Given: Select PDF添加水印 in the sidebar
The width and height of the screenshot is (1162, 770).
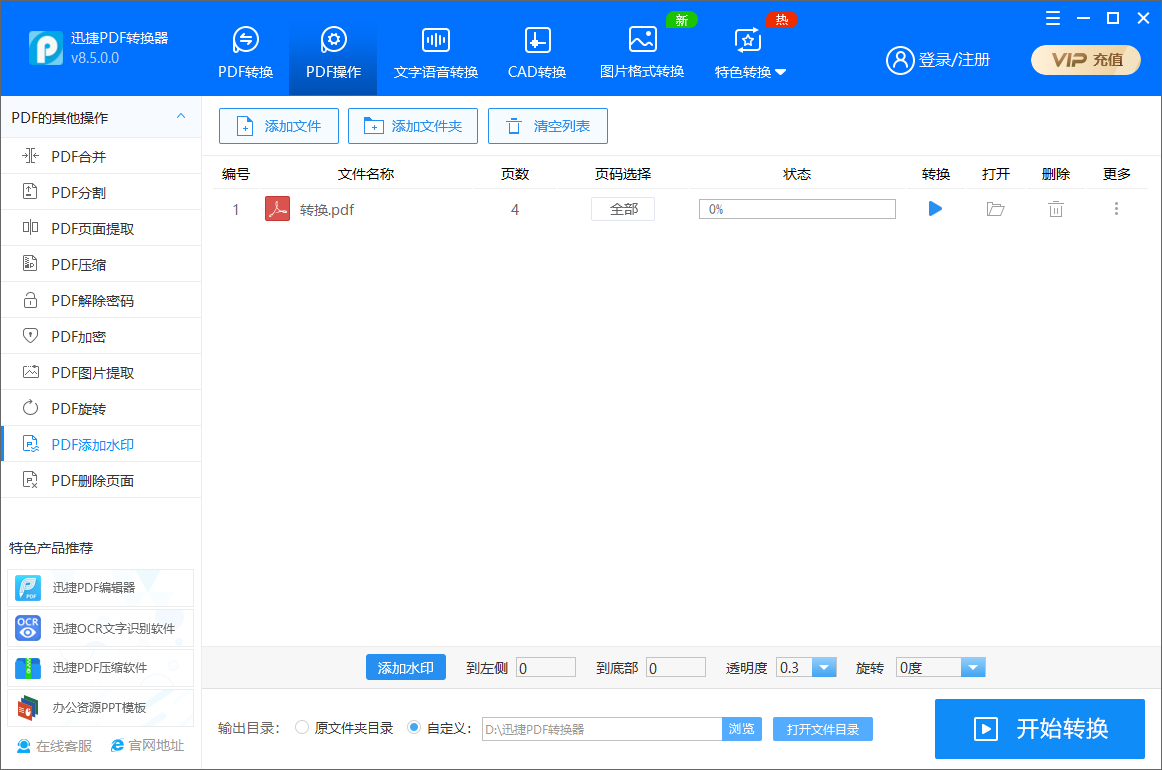Looking at the screenshot, I should (102, 444).
